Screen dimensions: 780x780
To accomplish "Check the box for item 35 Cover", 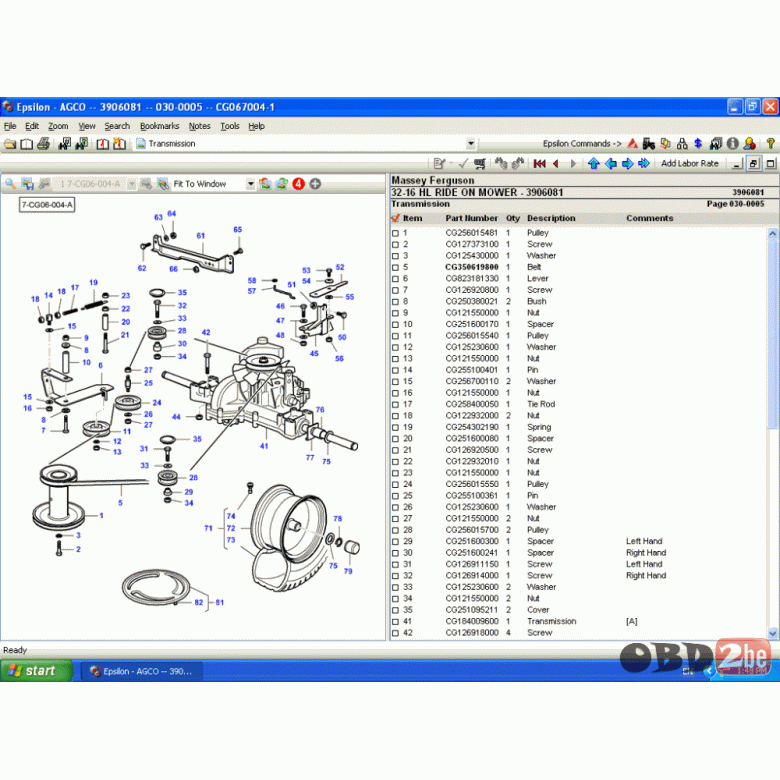I will [395, 610].
